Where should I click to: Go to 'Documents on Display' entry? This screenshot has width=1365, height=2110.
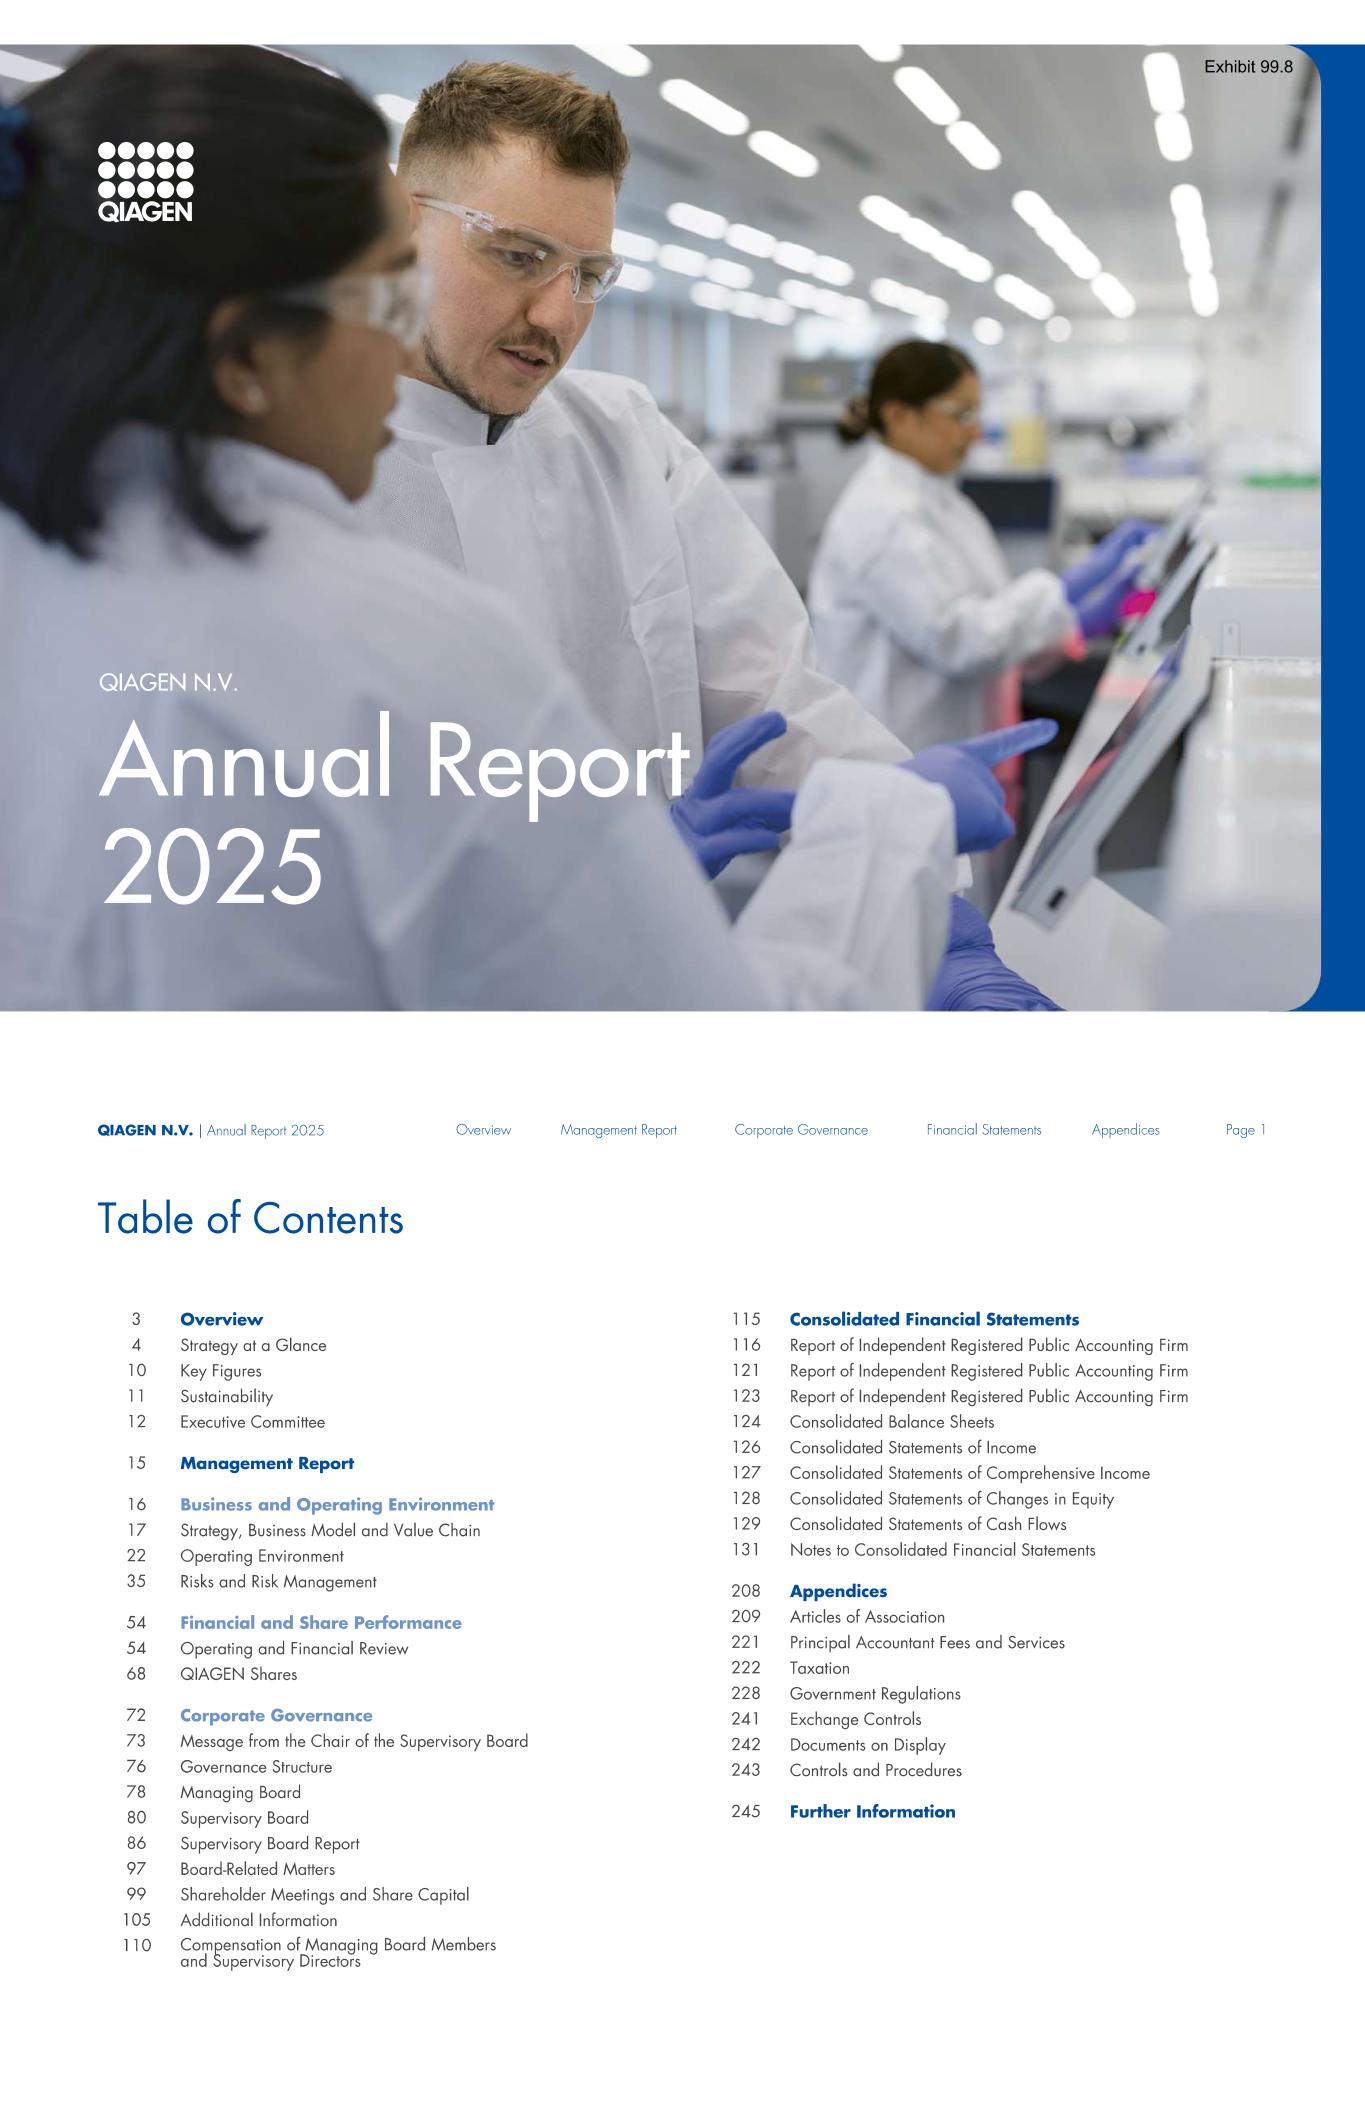pyautogui.click(x=868, y=1745)
